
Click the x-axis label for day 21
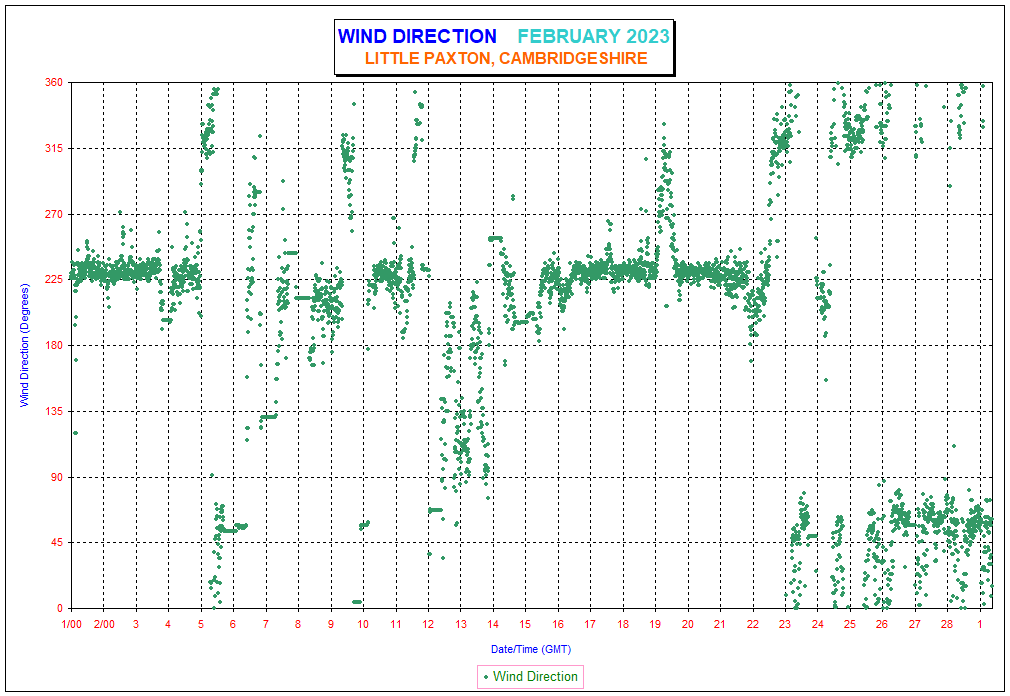click(x=720, y=624)
